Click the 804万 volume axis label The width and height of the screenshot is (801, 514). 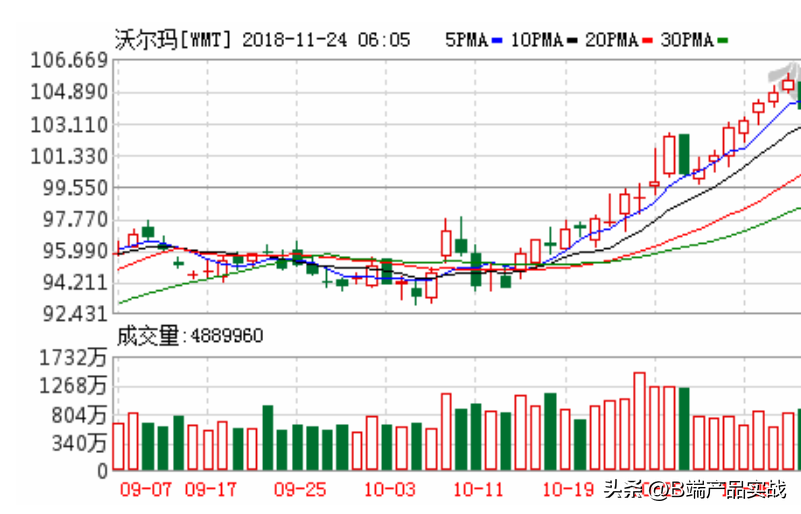click(79, 415)
